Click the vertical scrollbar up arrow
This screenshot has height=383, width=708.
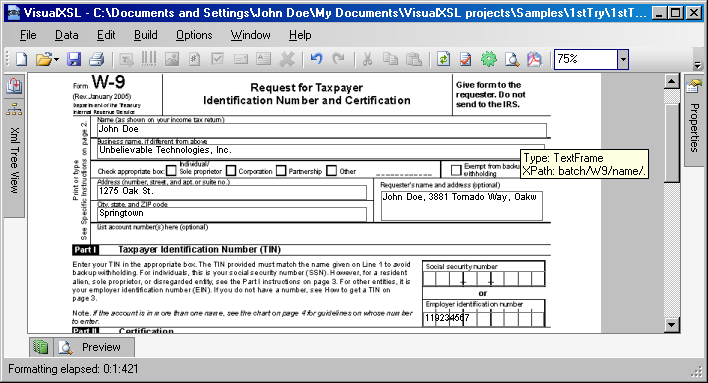click(x=671, y=81)
